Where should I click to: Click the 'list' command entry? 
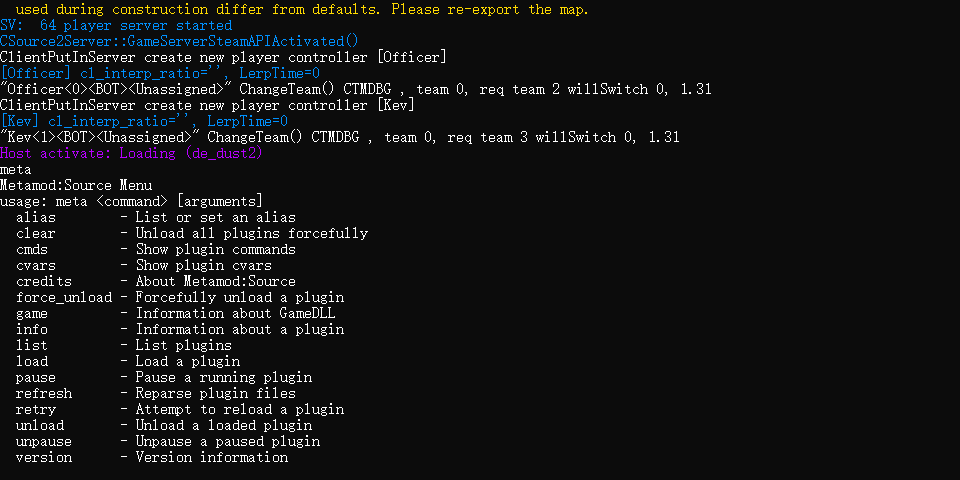[32, 345]
